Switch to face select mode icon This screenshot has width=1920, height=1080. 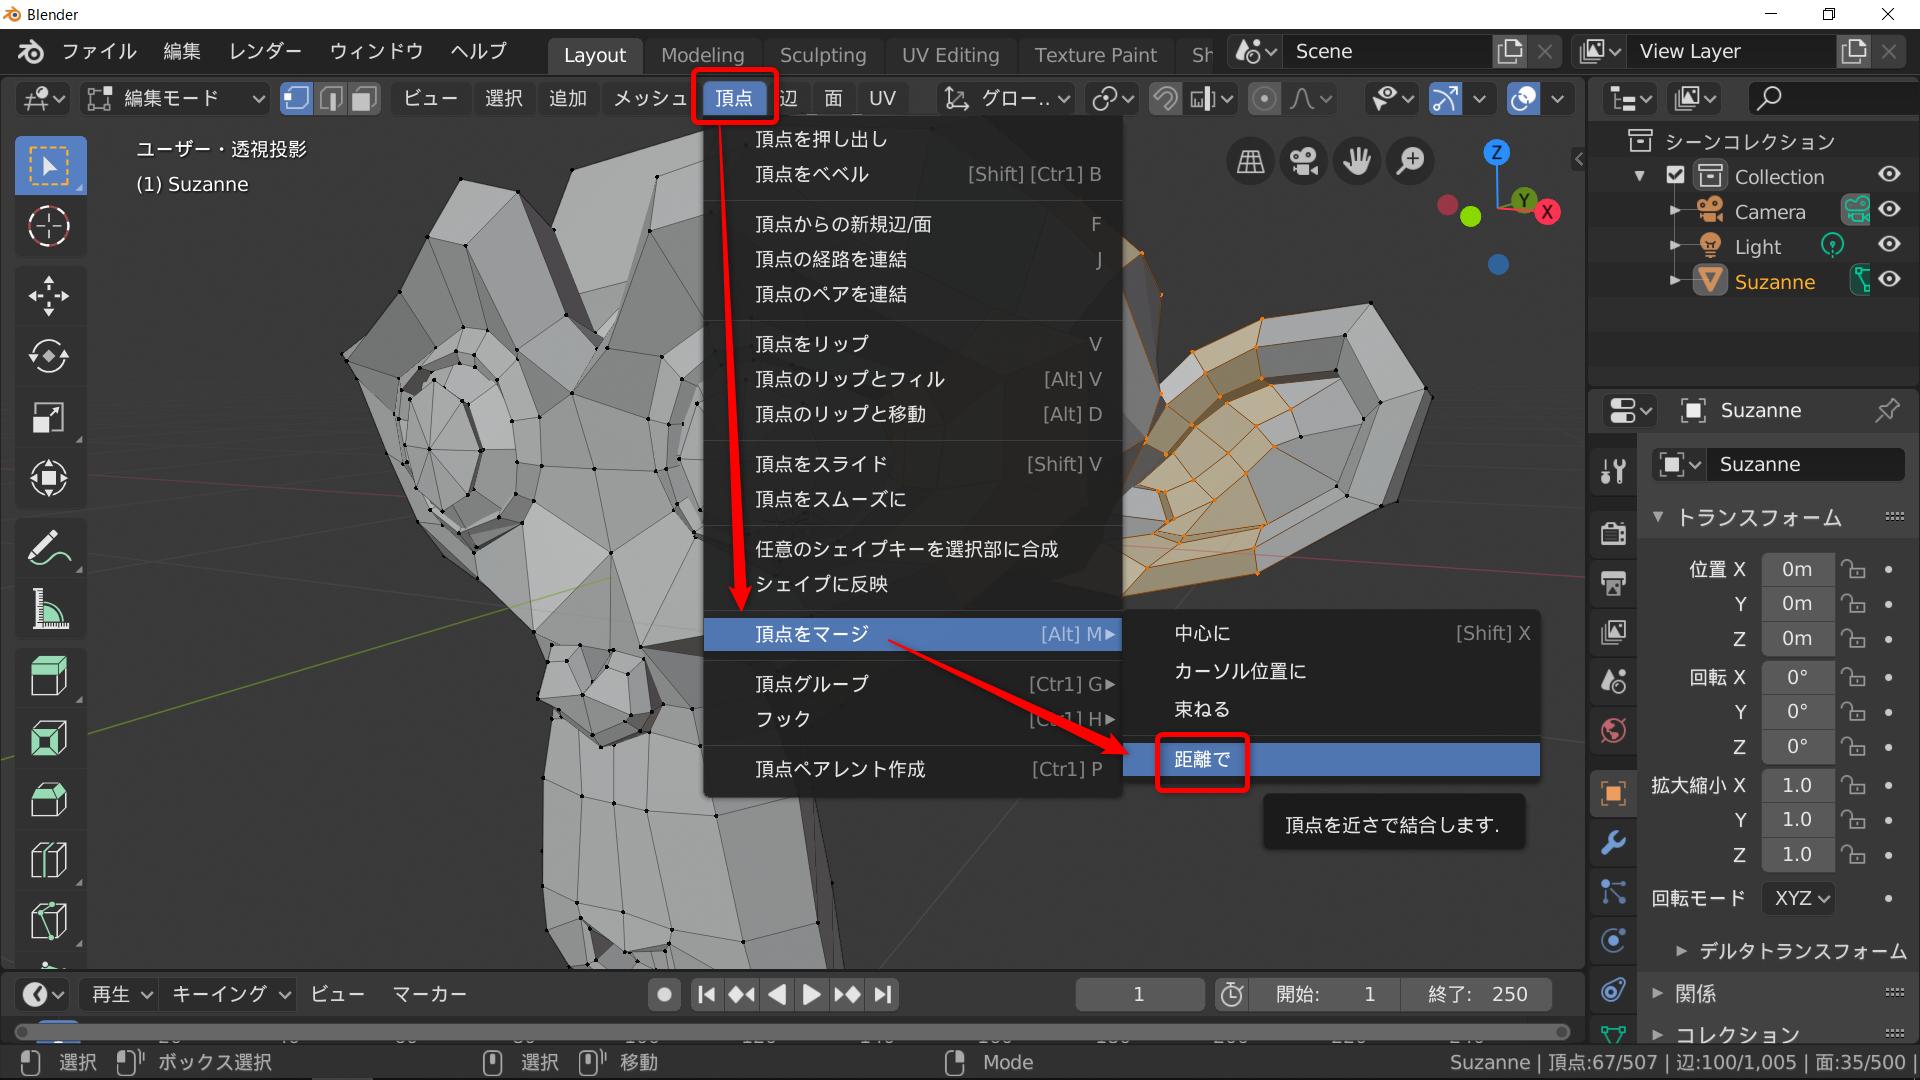(364, 98)
